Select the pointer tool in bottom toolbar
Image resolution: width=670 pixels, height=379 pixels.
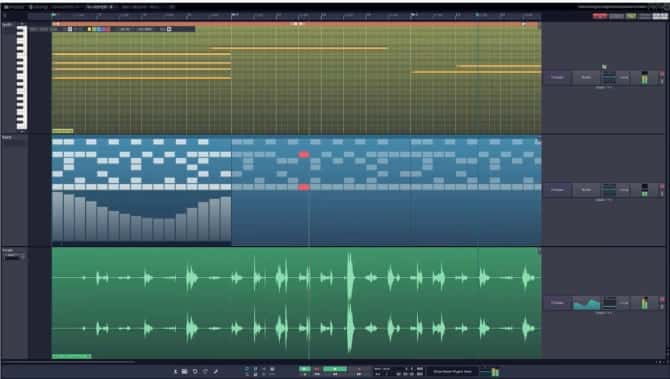coord(175,371)
